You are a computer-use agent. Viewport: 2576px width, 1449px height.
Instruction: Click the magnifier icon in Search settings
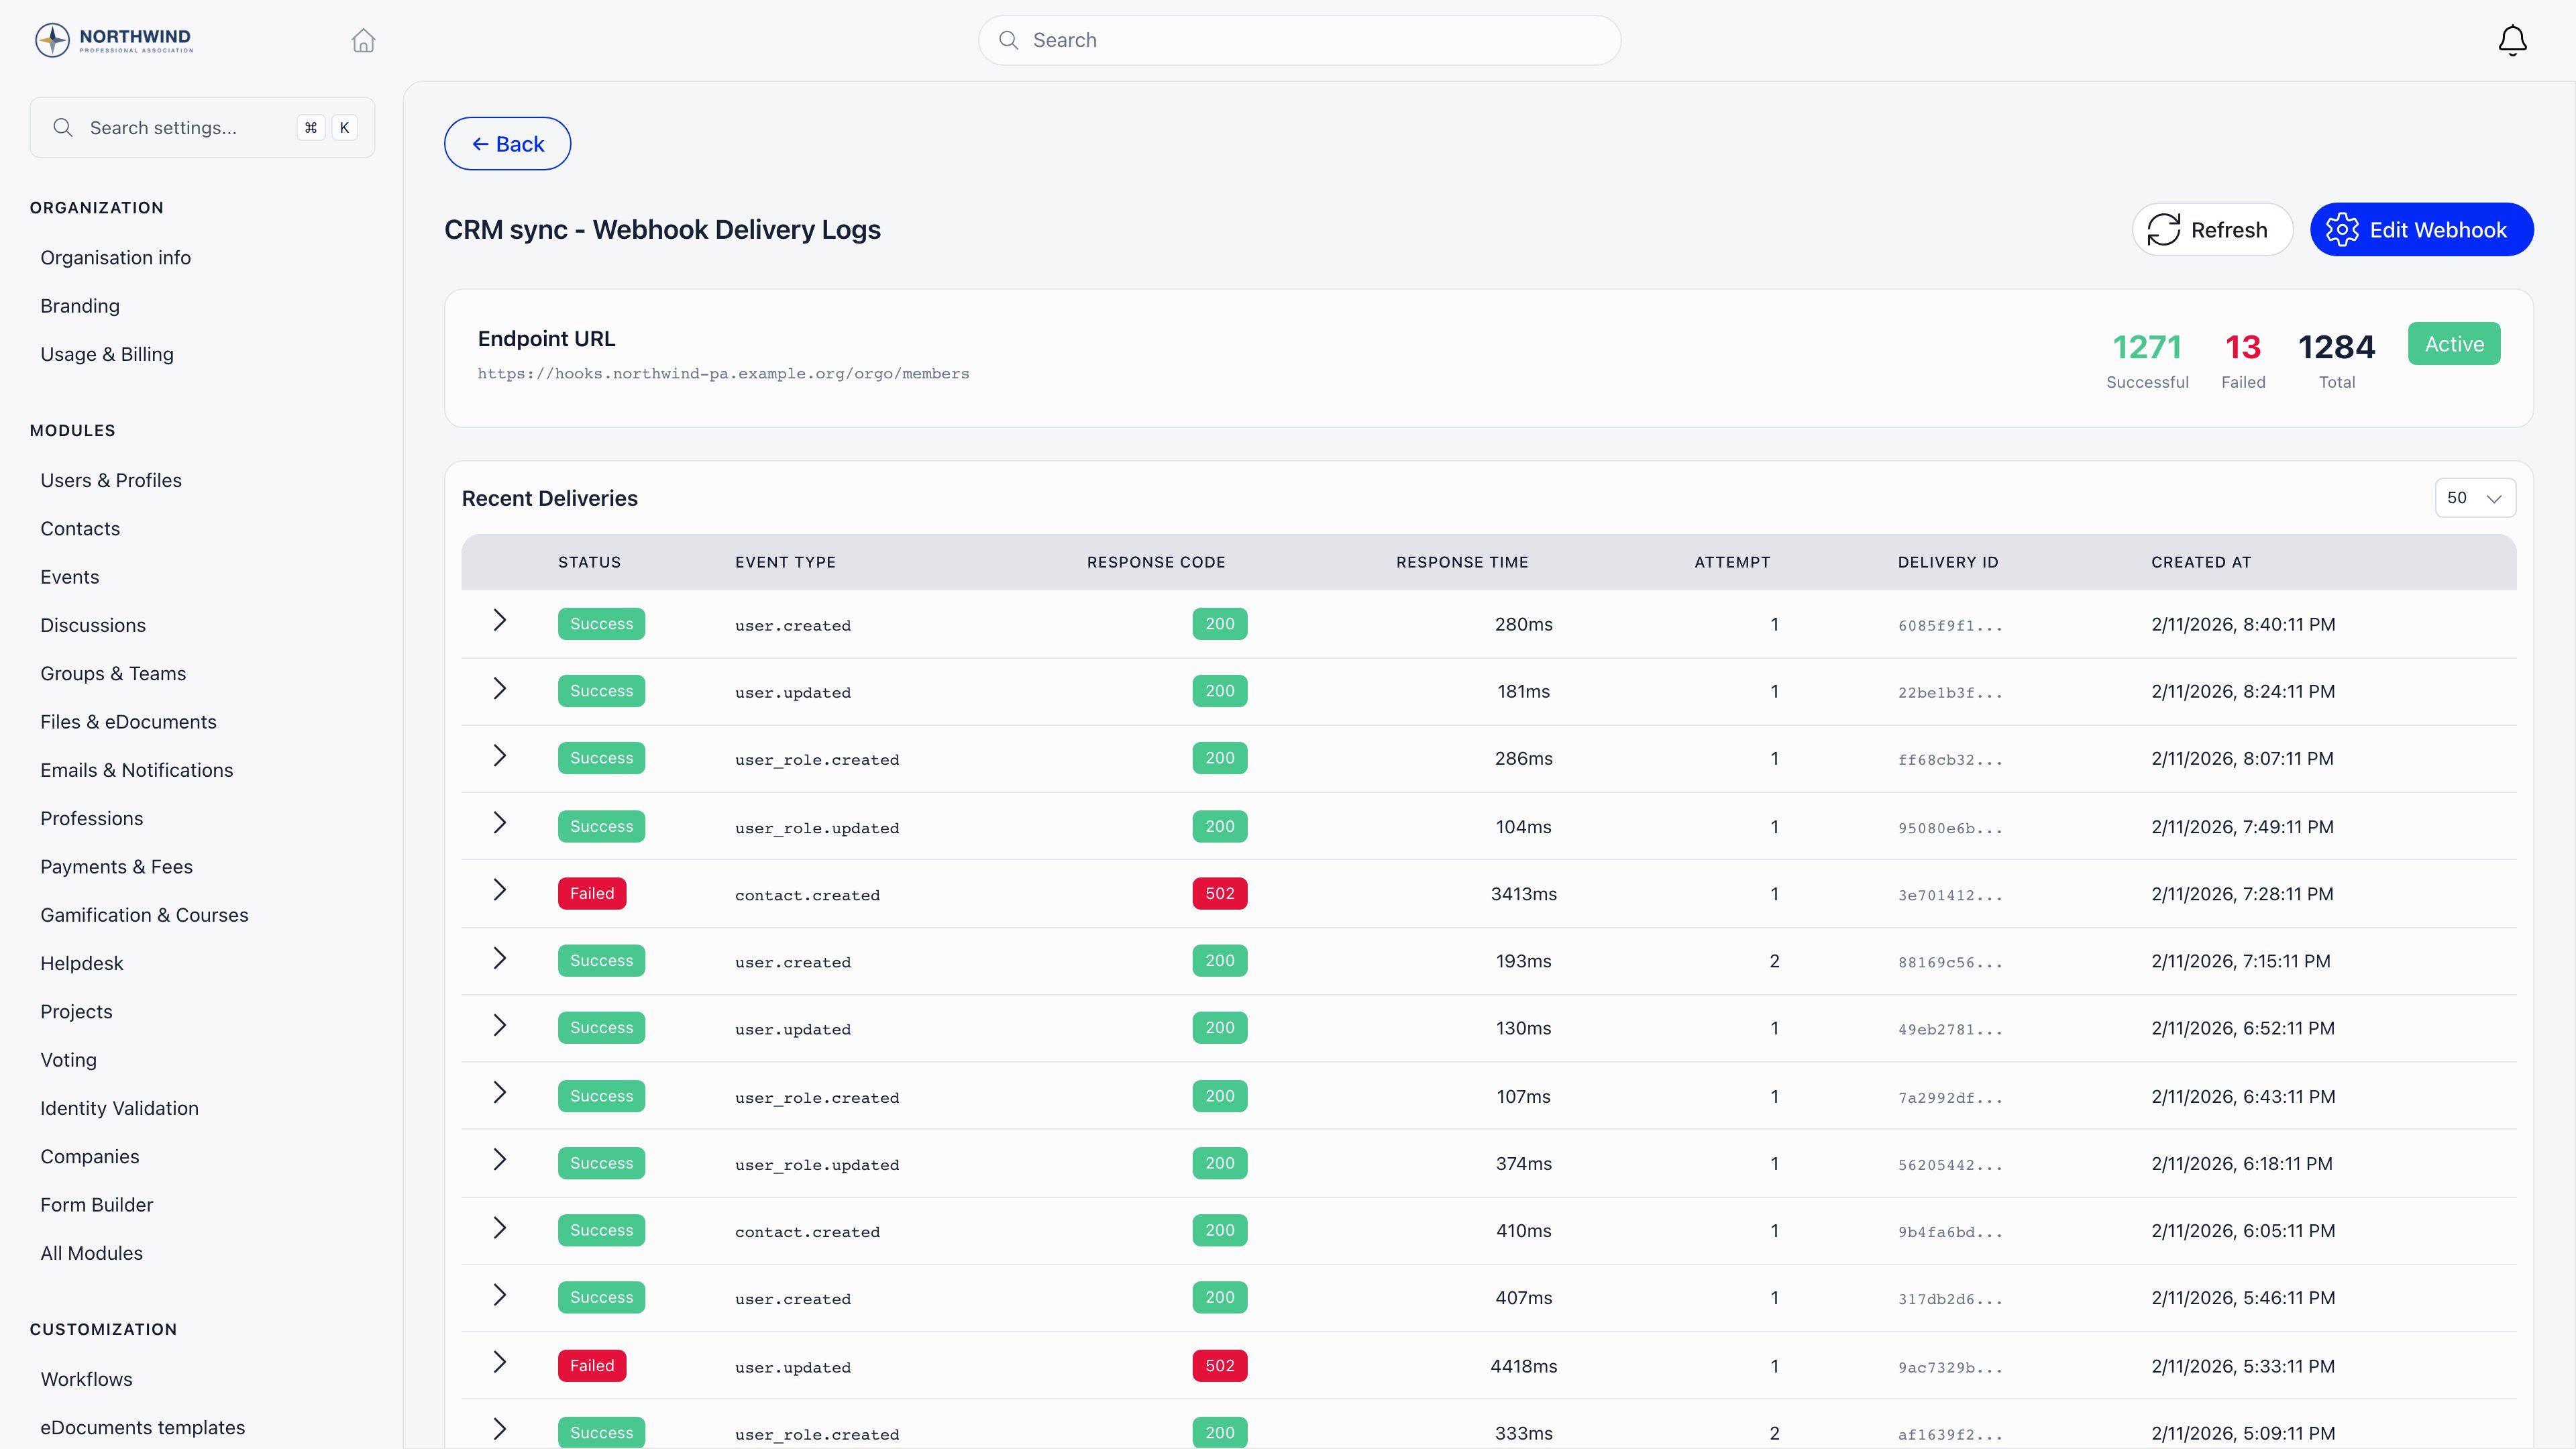click(x=63, y=127)
